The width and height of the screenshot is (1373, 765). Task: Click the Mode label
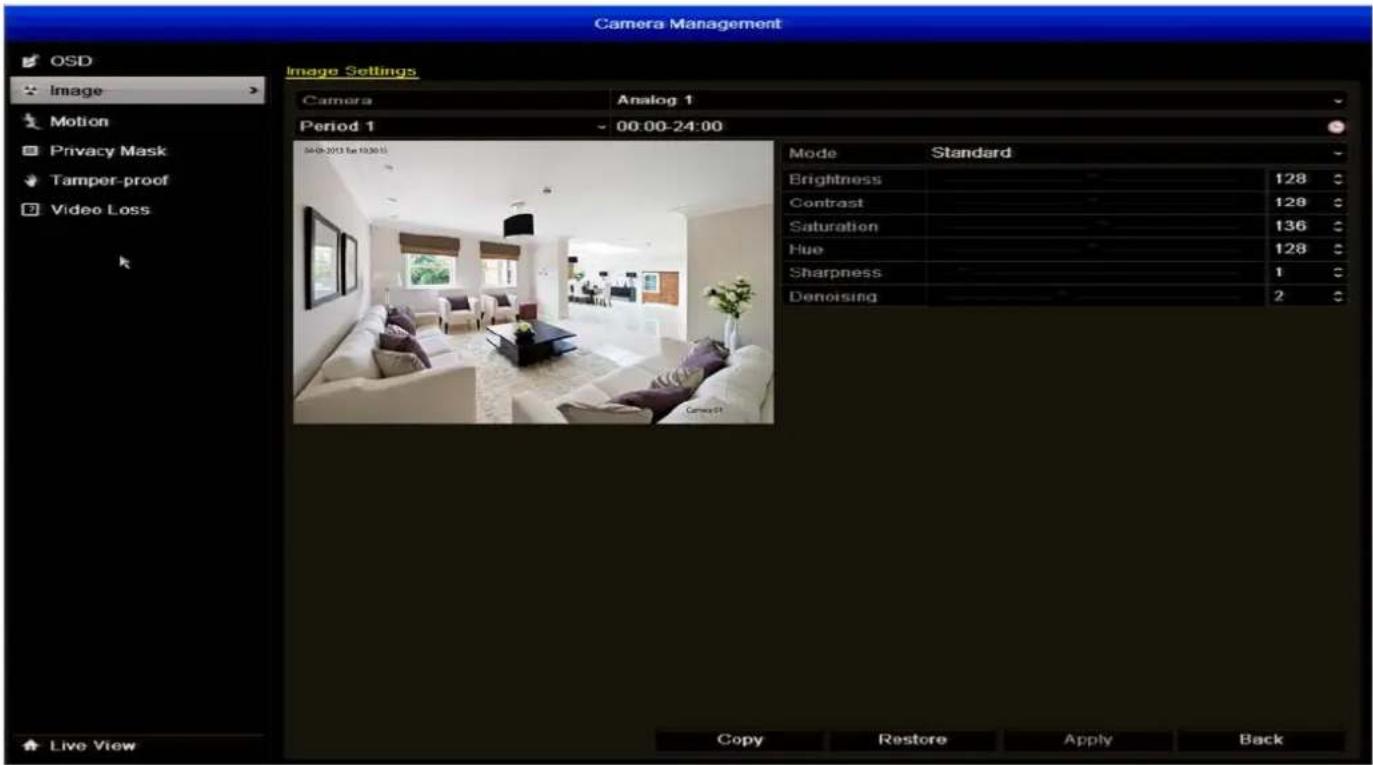click(813, 154)
